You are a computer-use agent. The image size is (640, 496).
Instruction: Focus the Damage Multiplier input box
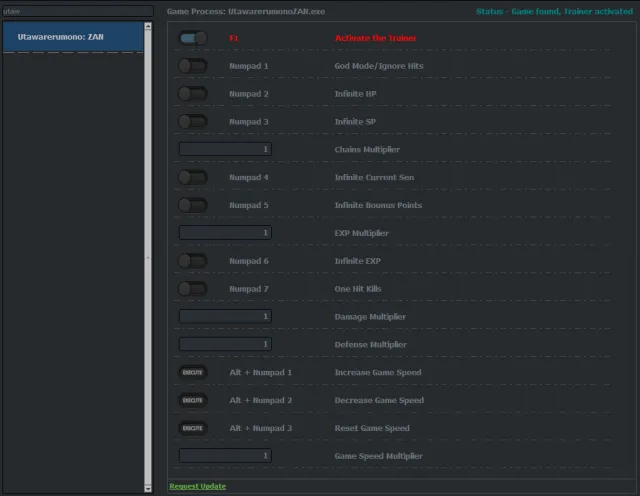click(225, 317)
